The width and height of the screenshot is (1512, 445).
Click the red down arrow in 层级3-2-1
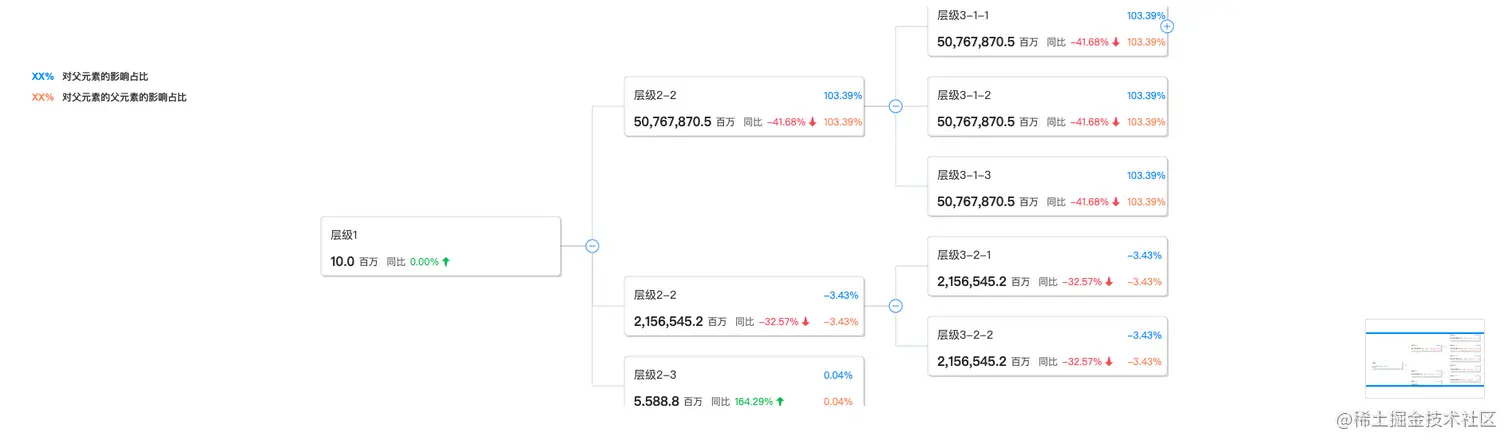click(1109, 282)
